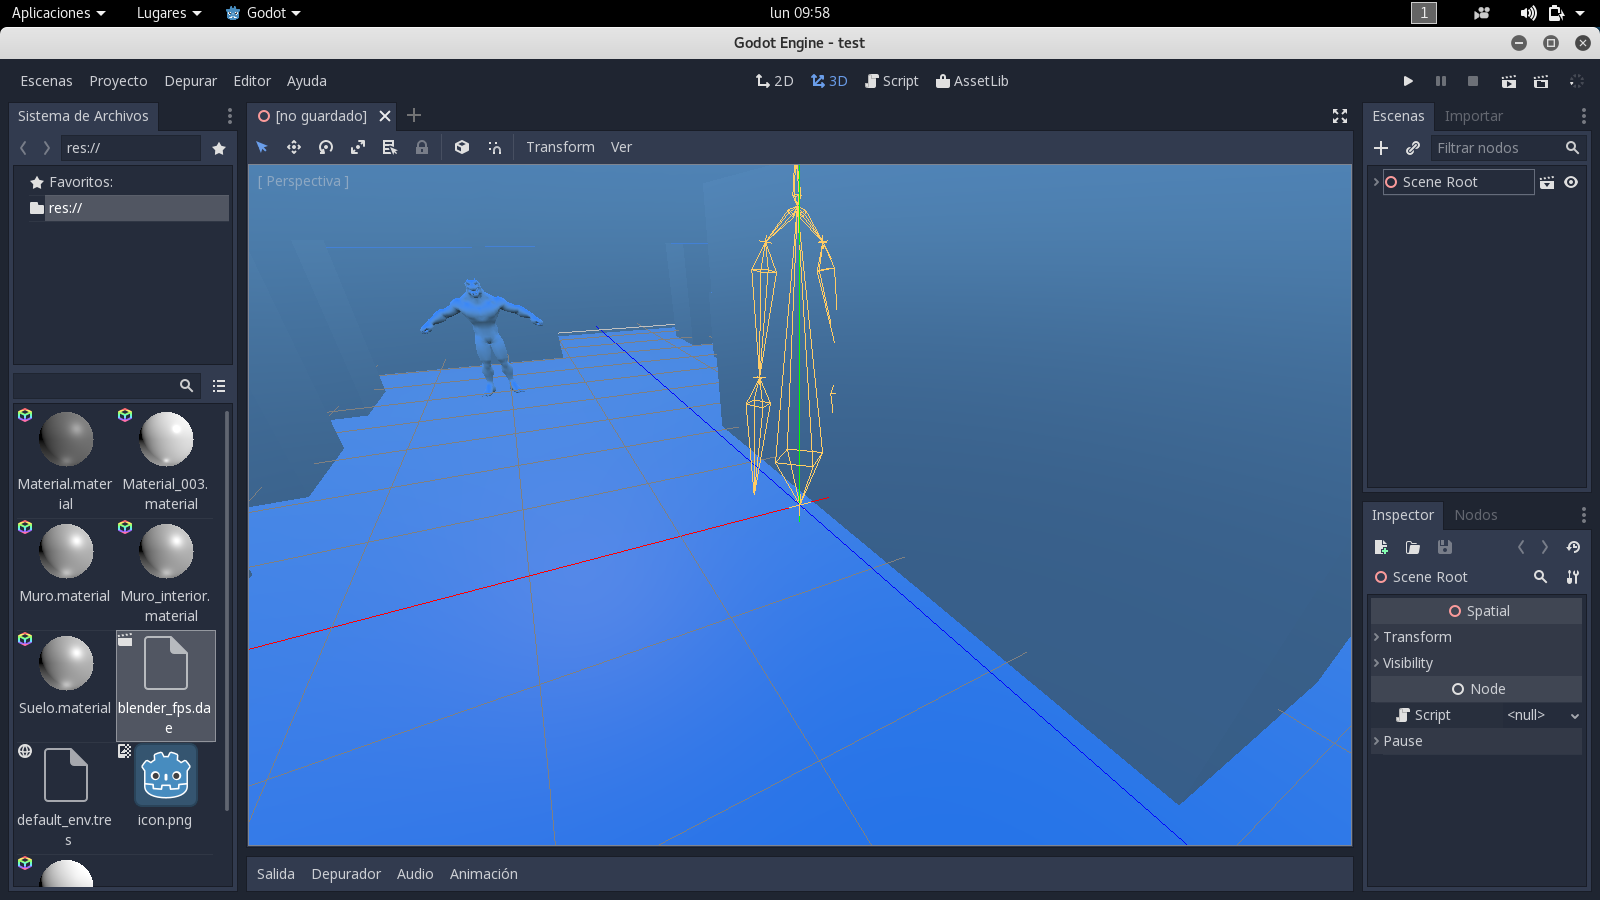Toggle the lock selected object icon
Viewport: 1600px width, 900px height.
click(422, 147)
